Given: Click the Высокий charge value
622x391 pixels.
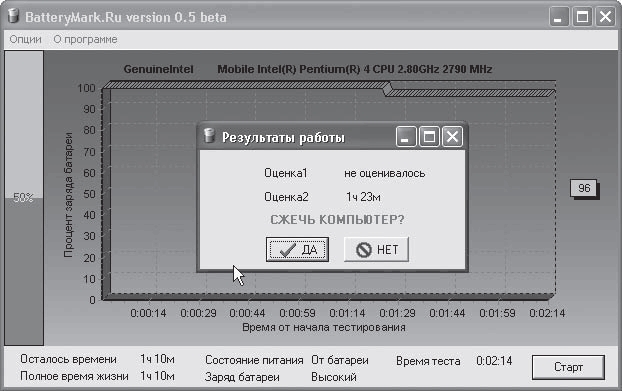Looking at the screenshot, I should pos(334,377).
